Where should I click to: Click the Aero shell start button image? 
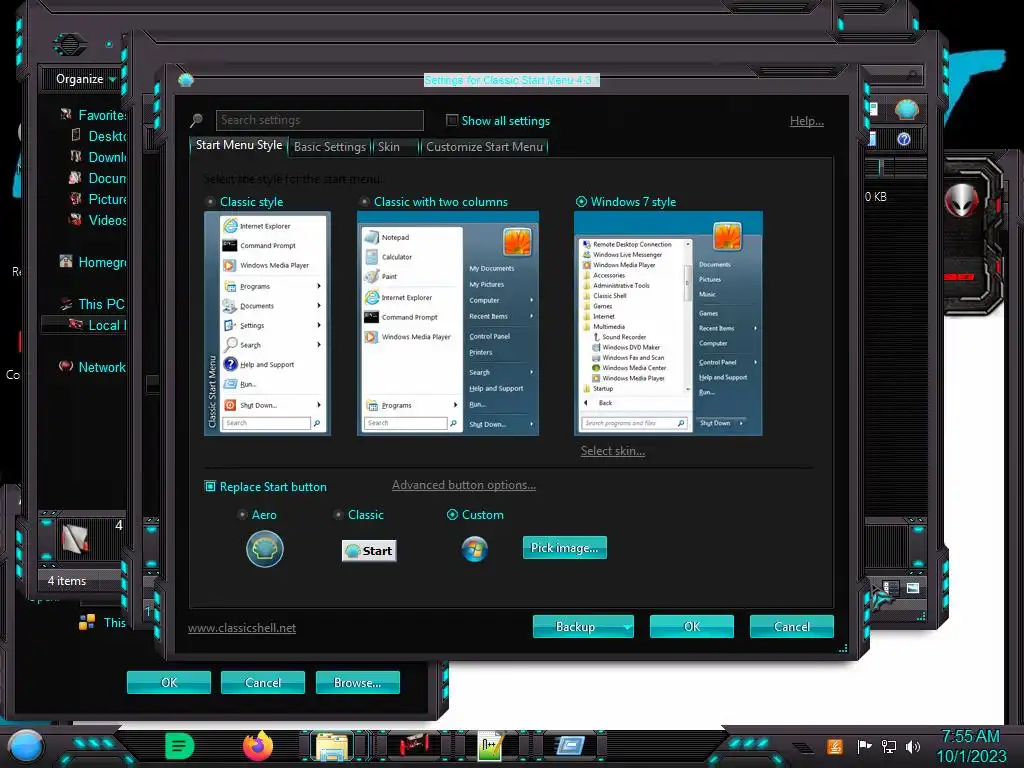tap(264, 549)
